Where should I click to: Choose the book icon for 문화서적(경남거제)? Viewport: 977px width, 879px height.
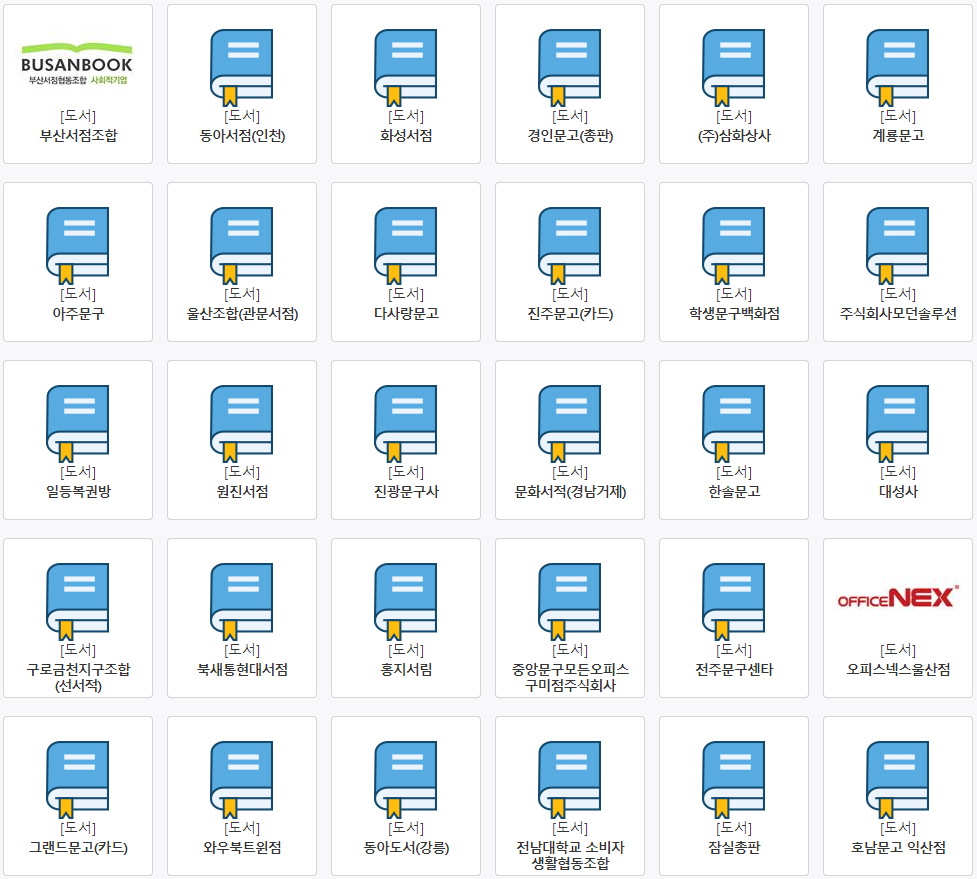coord(570,424)
